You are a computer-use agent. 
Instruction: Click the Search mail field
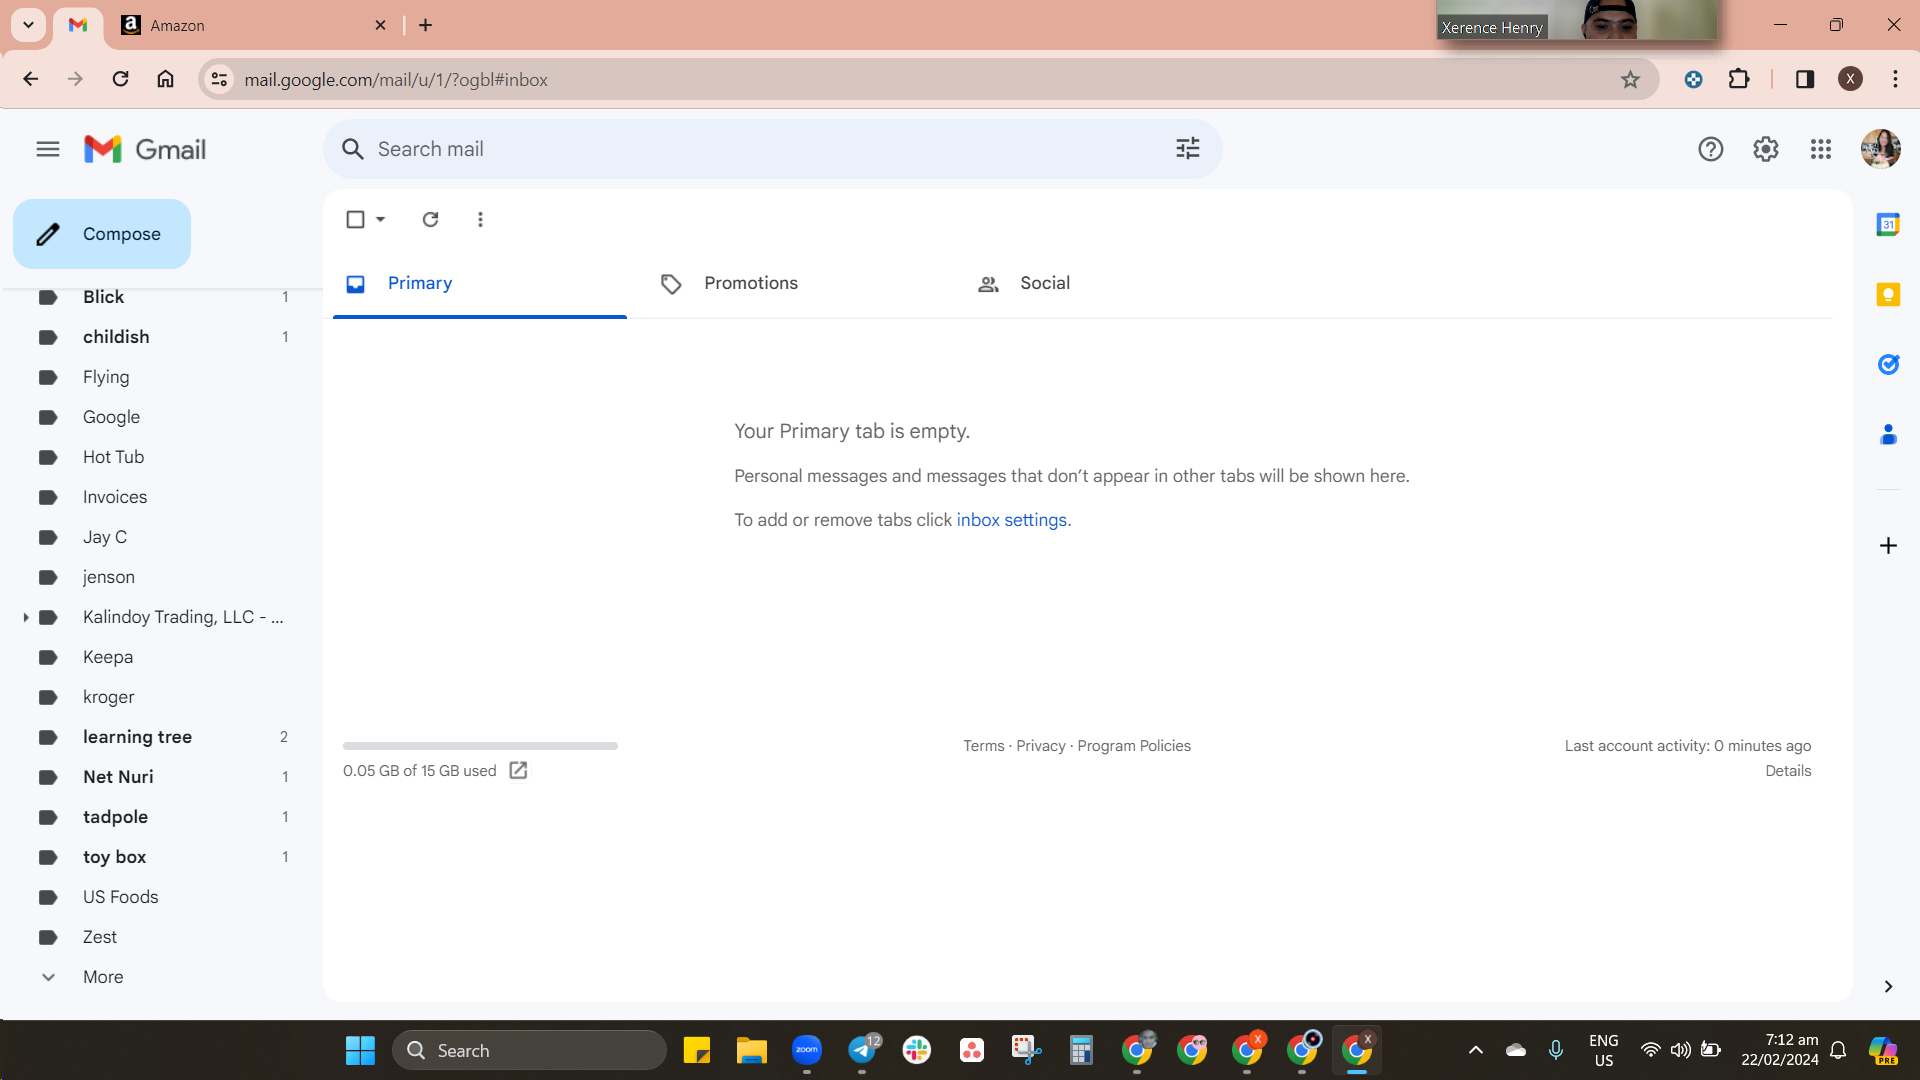pyautogui.click(x=770, y=149)
